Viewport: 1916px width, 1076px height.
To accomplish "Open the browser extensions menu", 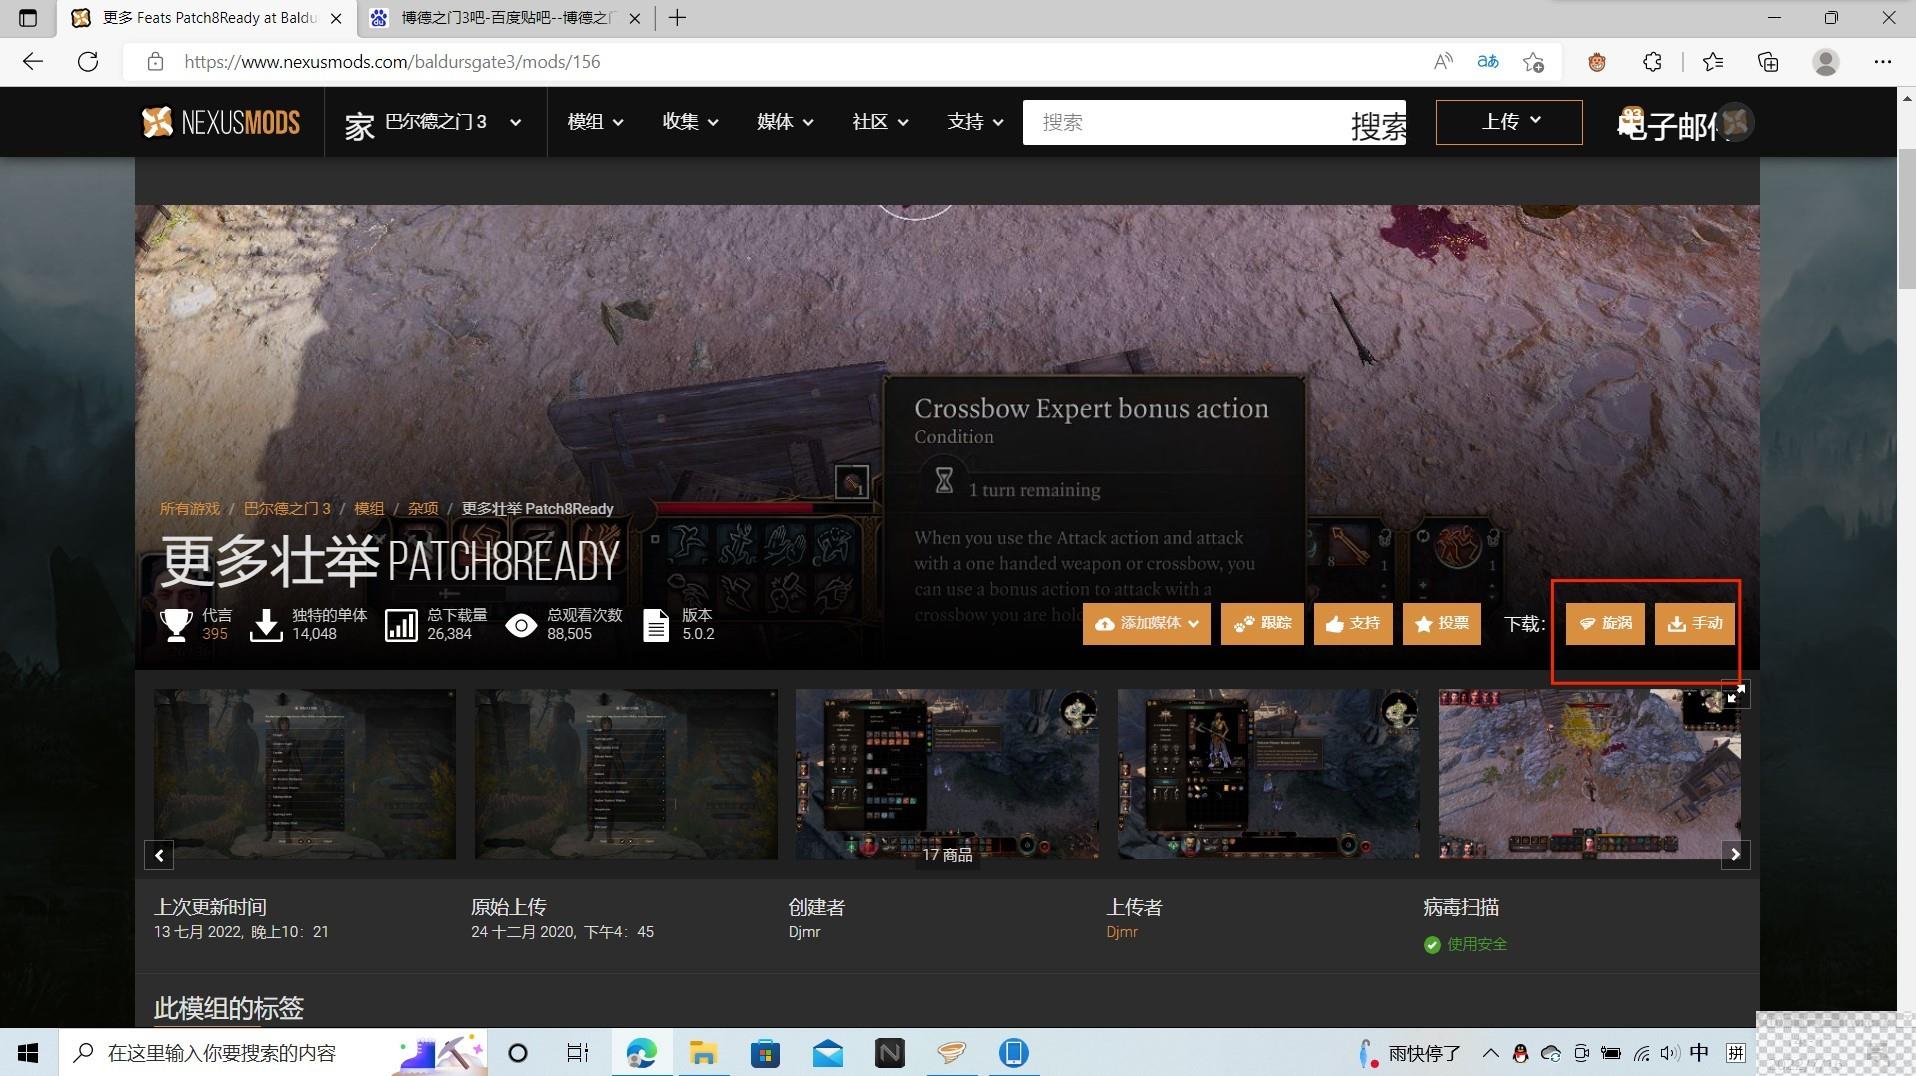I will pos(1652,62).
